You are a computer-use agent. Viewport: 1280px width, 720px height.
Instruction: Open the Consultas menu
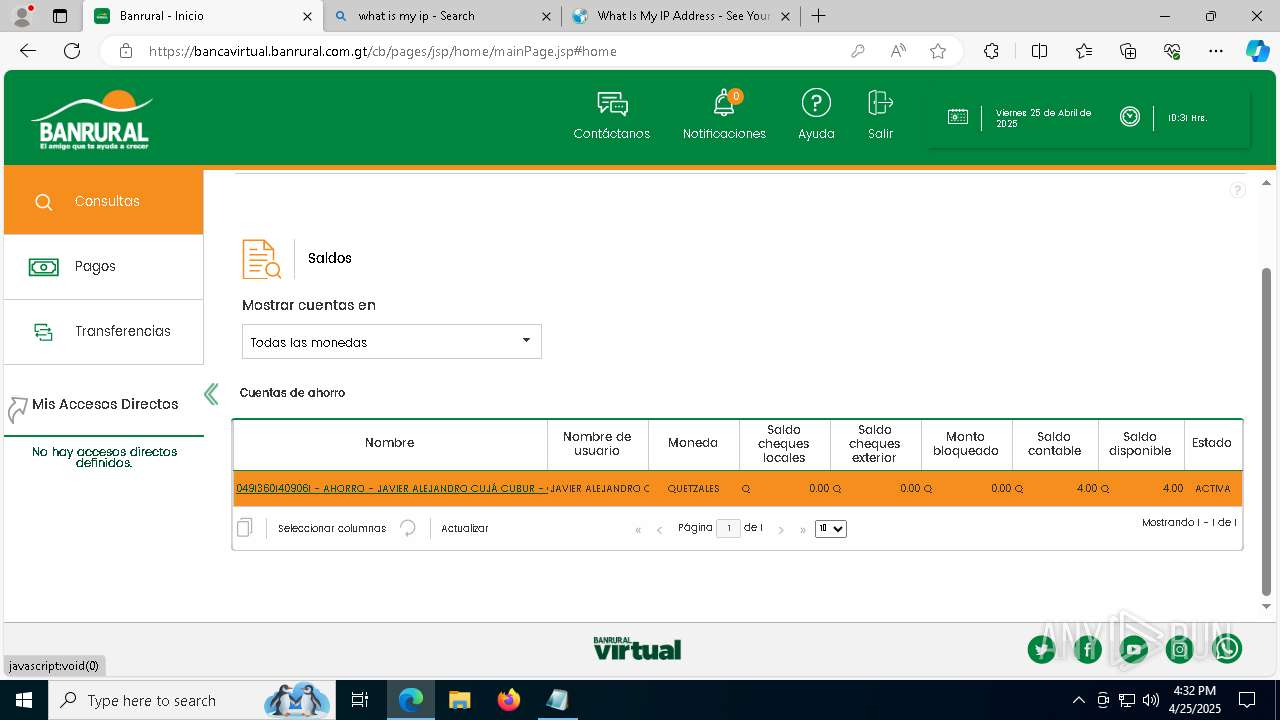coord(104,201)
